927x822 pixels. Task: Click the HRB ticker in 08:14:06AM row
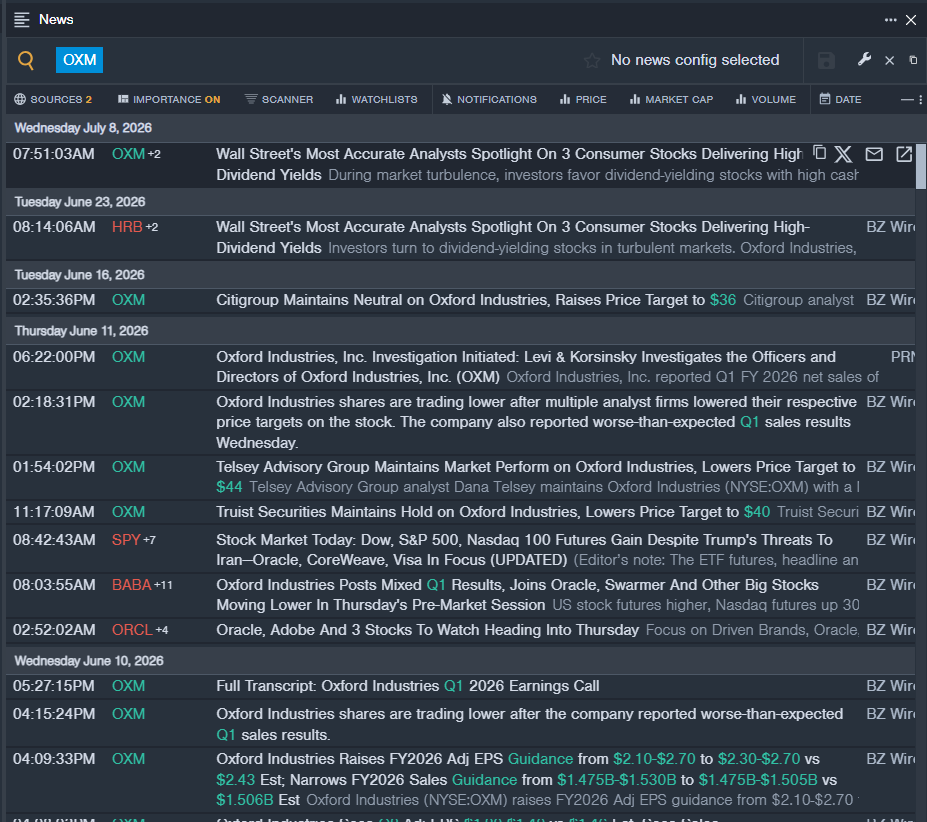[127, 227]
